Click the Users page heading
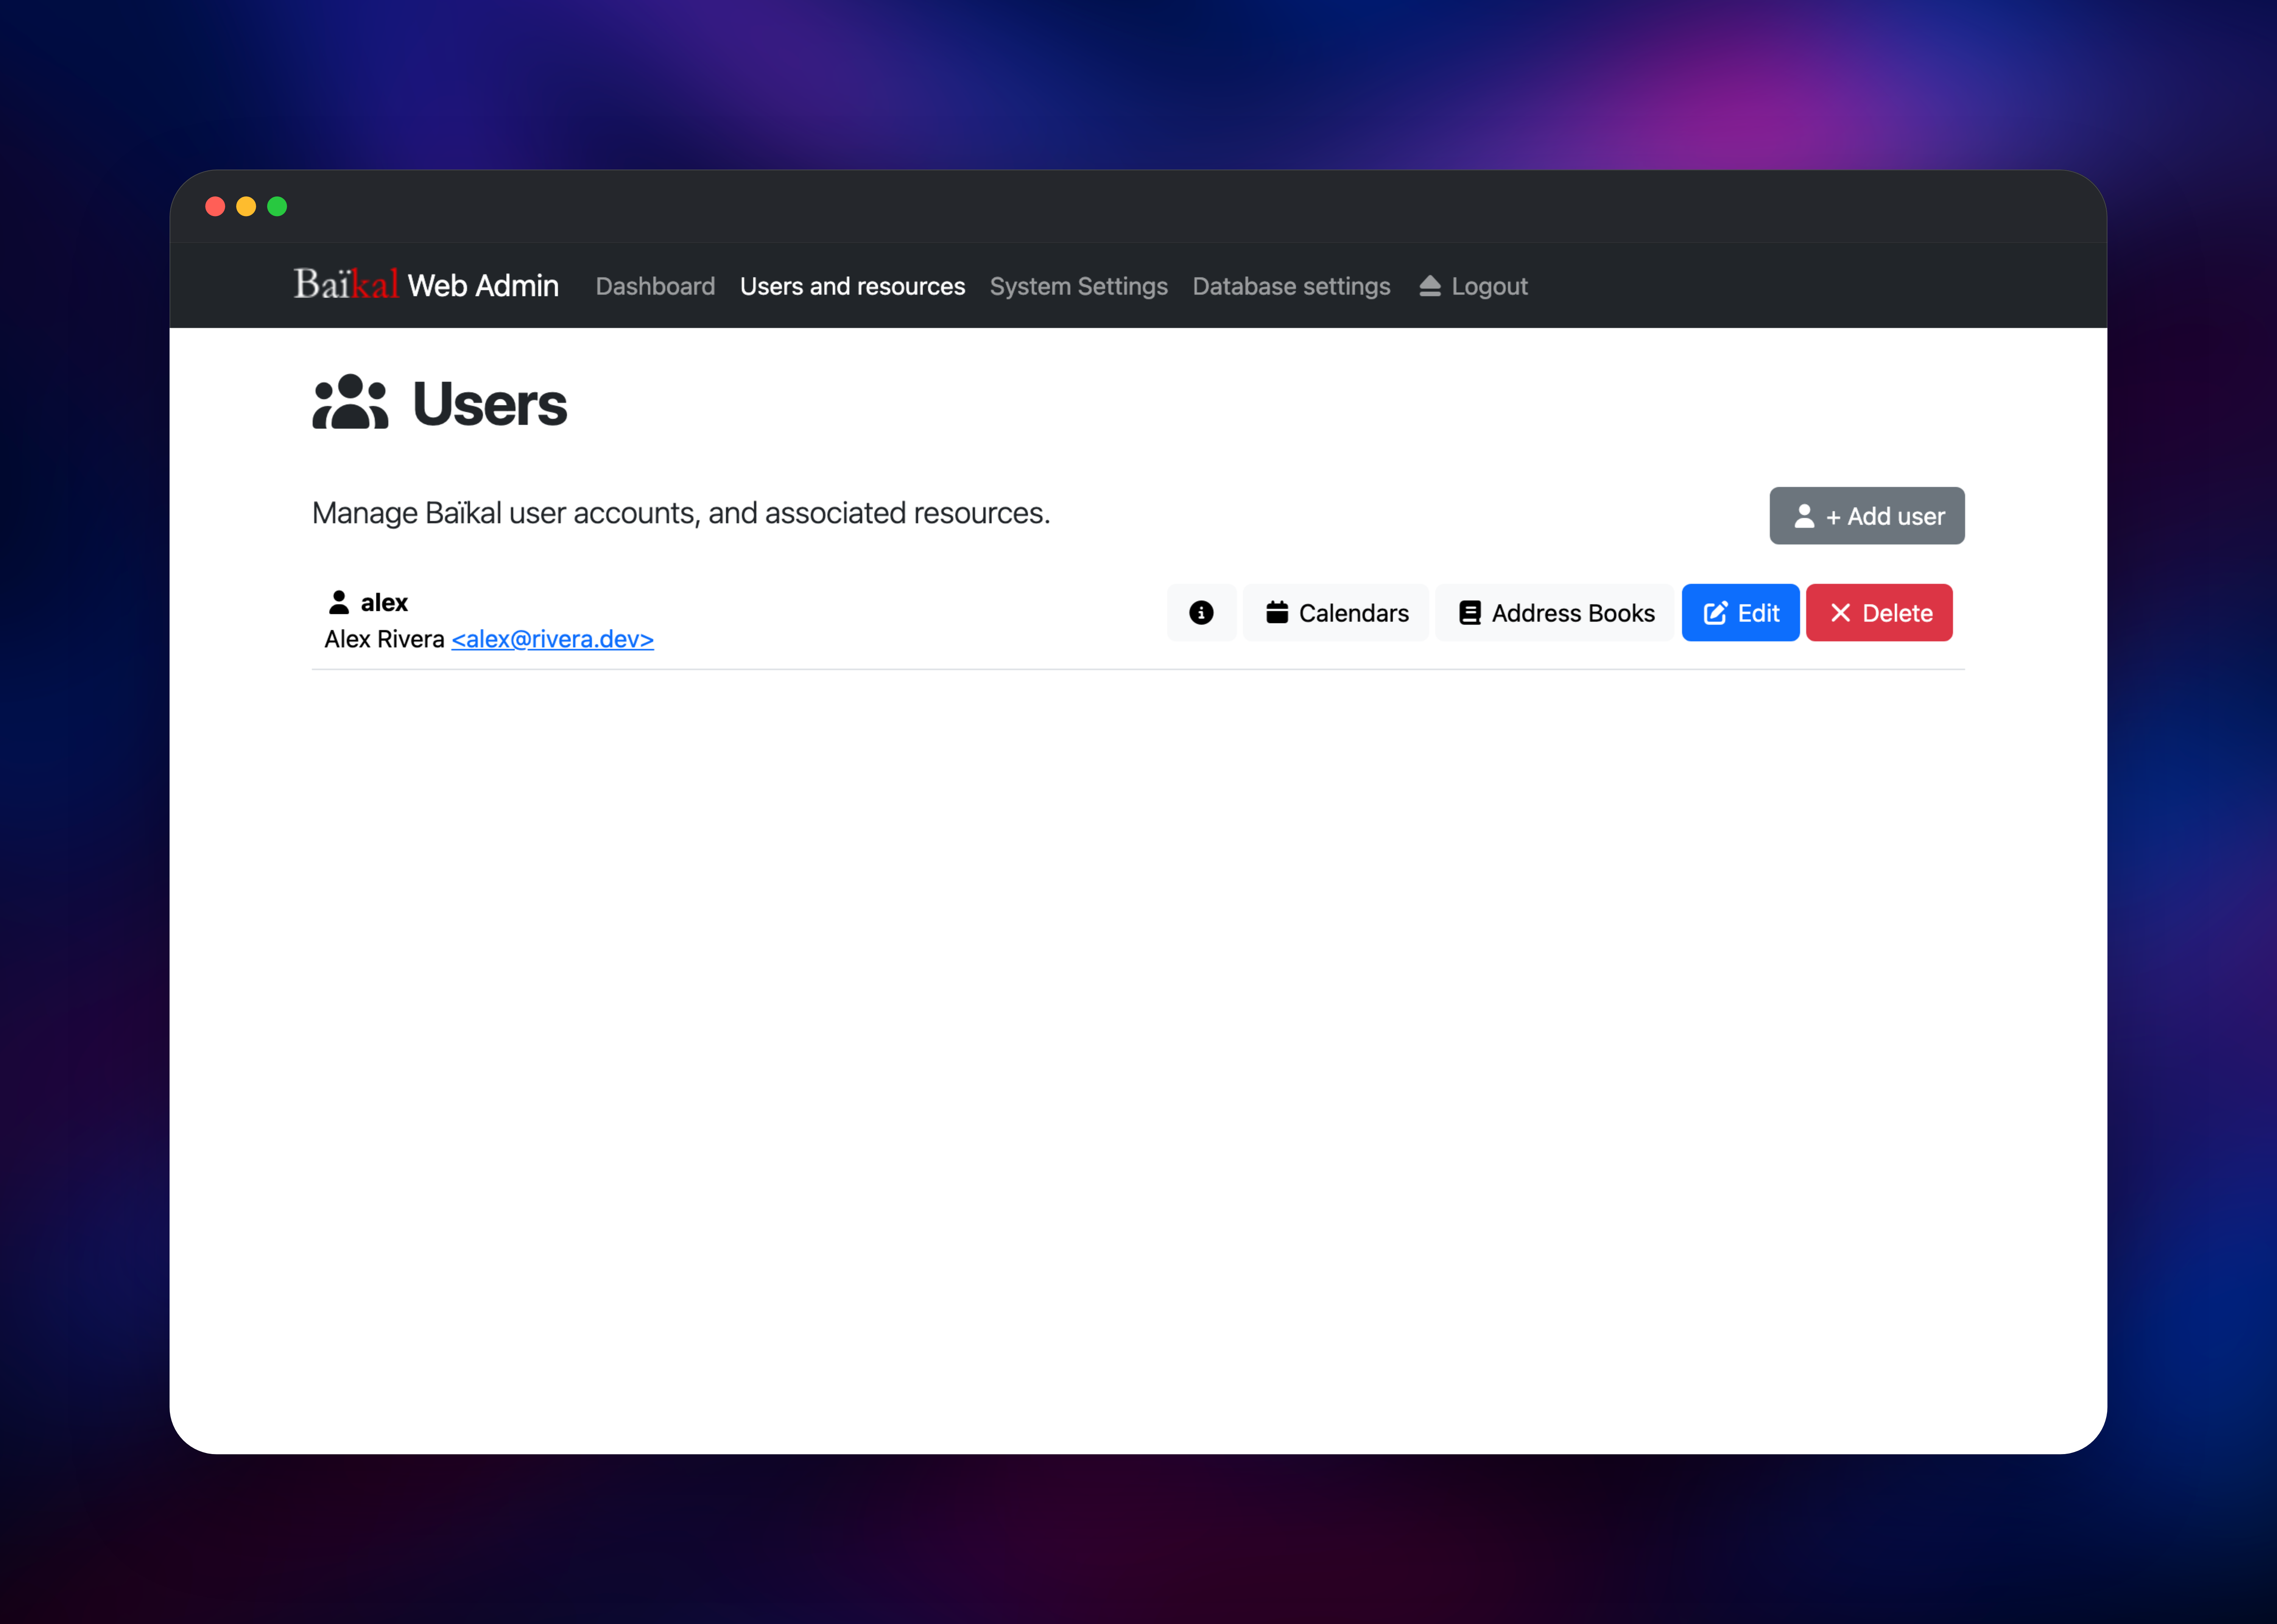Viewport: 2277px width, 1624px height. coord(490,404)
